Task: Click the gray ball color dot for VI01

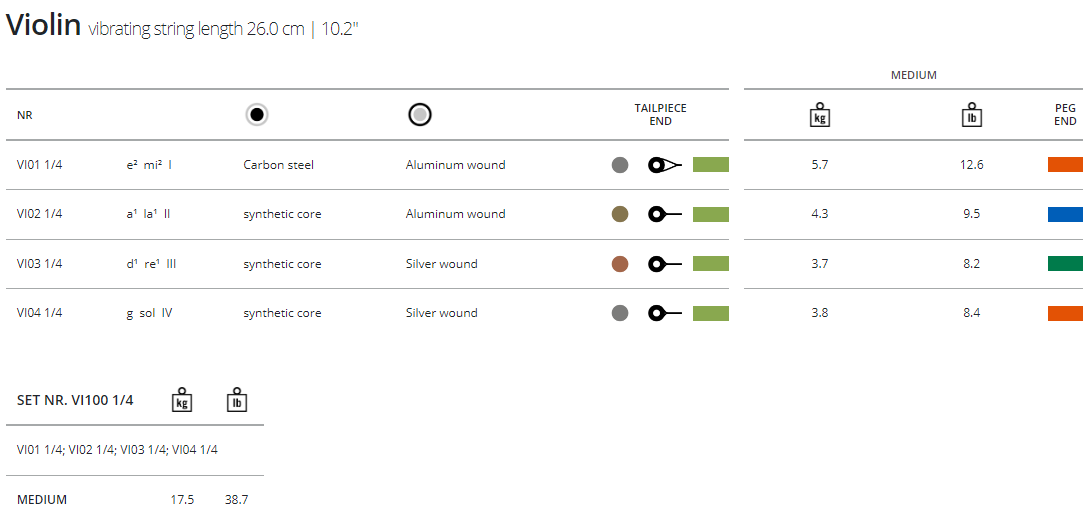Action: tap(620, 165)
